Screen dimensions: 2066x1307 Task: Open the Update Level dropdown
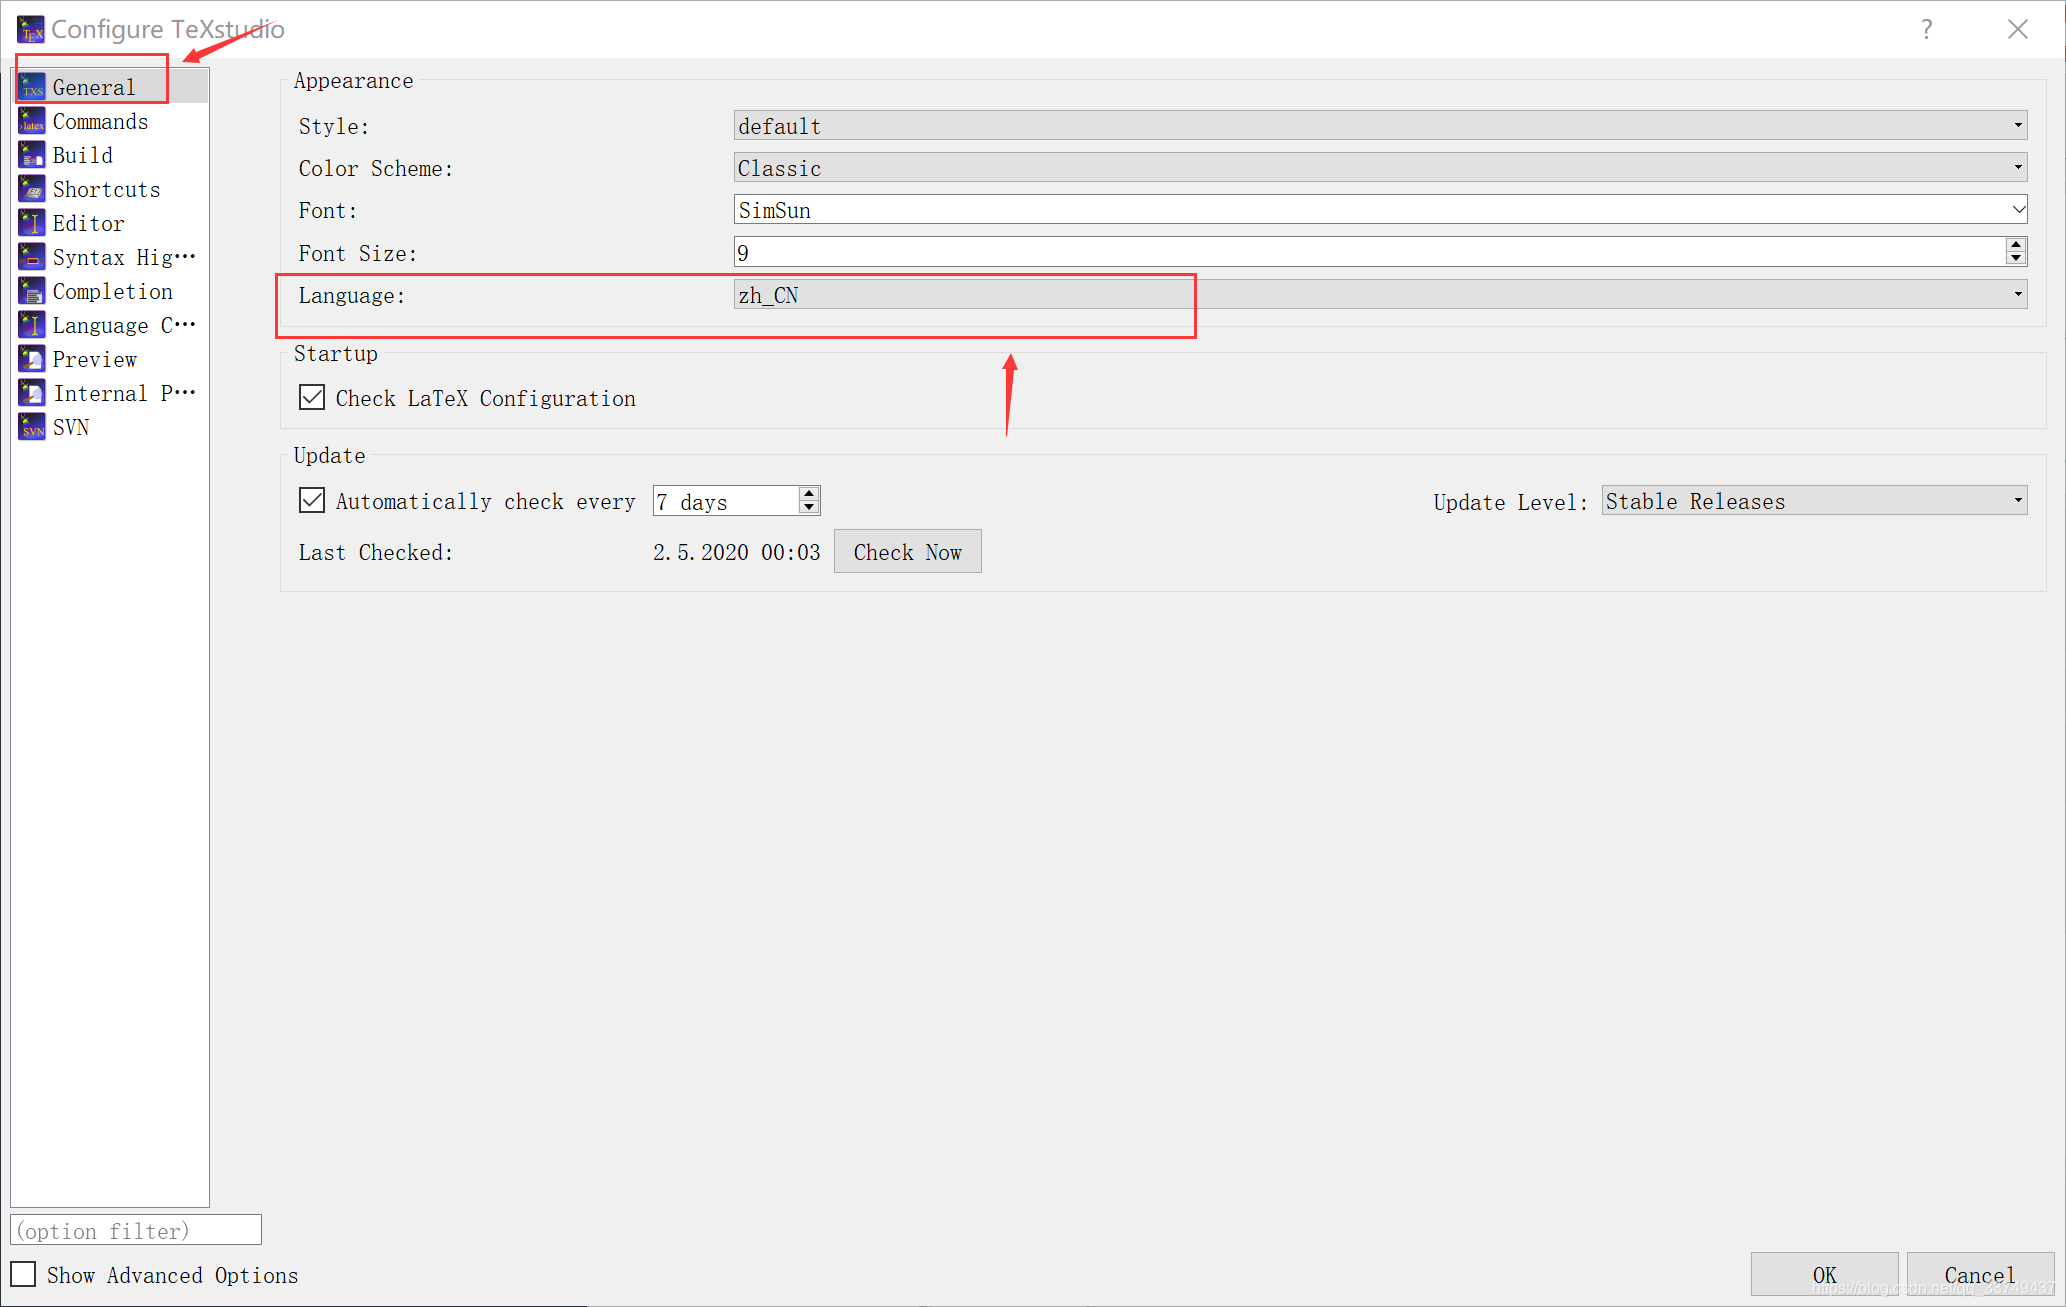(x=1814, y=500)
